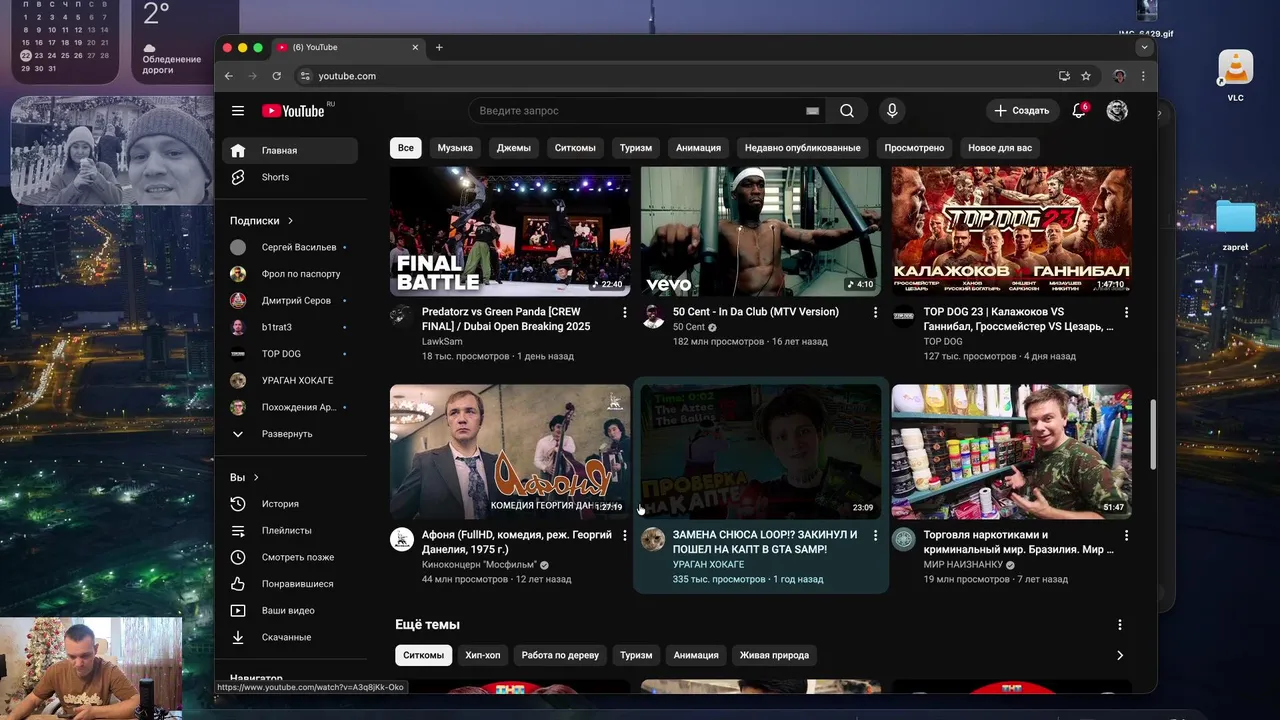
Task: Open options for Predatorz vs Green Panda video
Action: (625, 313)
